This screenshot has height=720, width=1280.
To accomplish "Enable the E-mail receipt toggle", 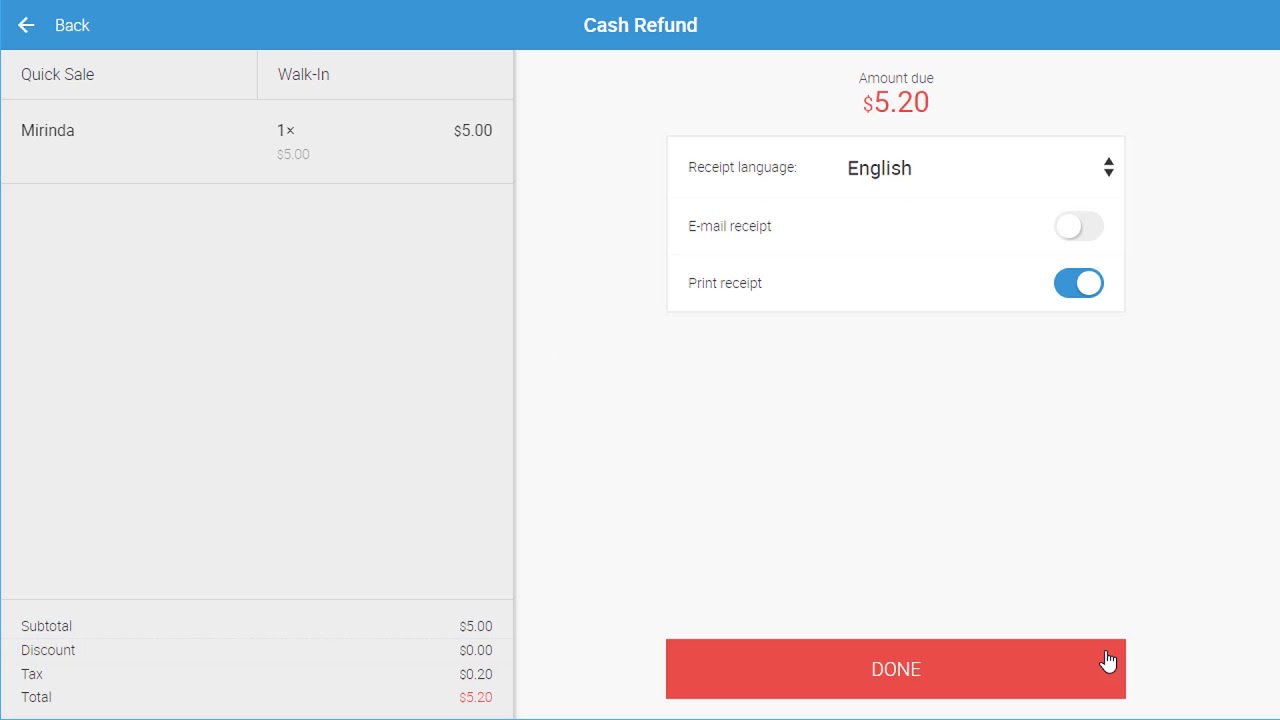I will tap(1078, 226).
